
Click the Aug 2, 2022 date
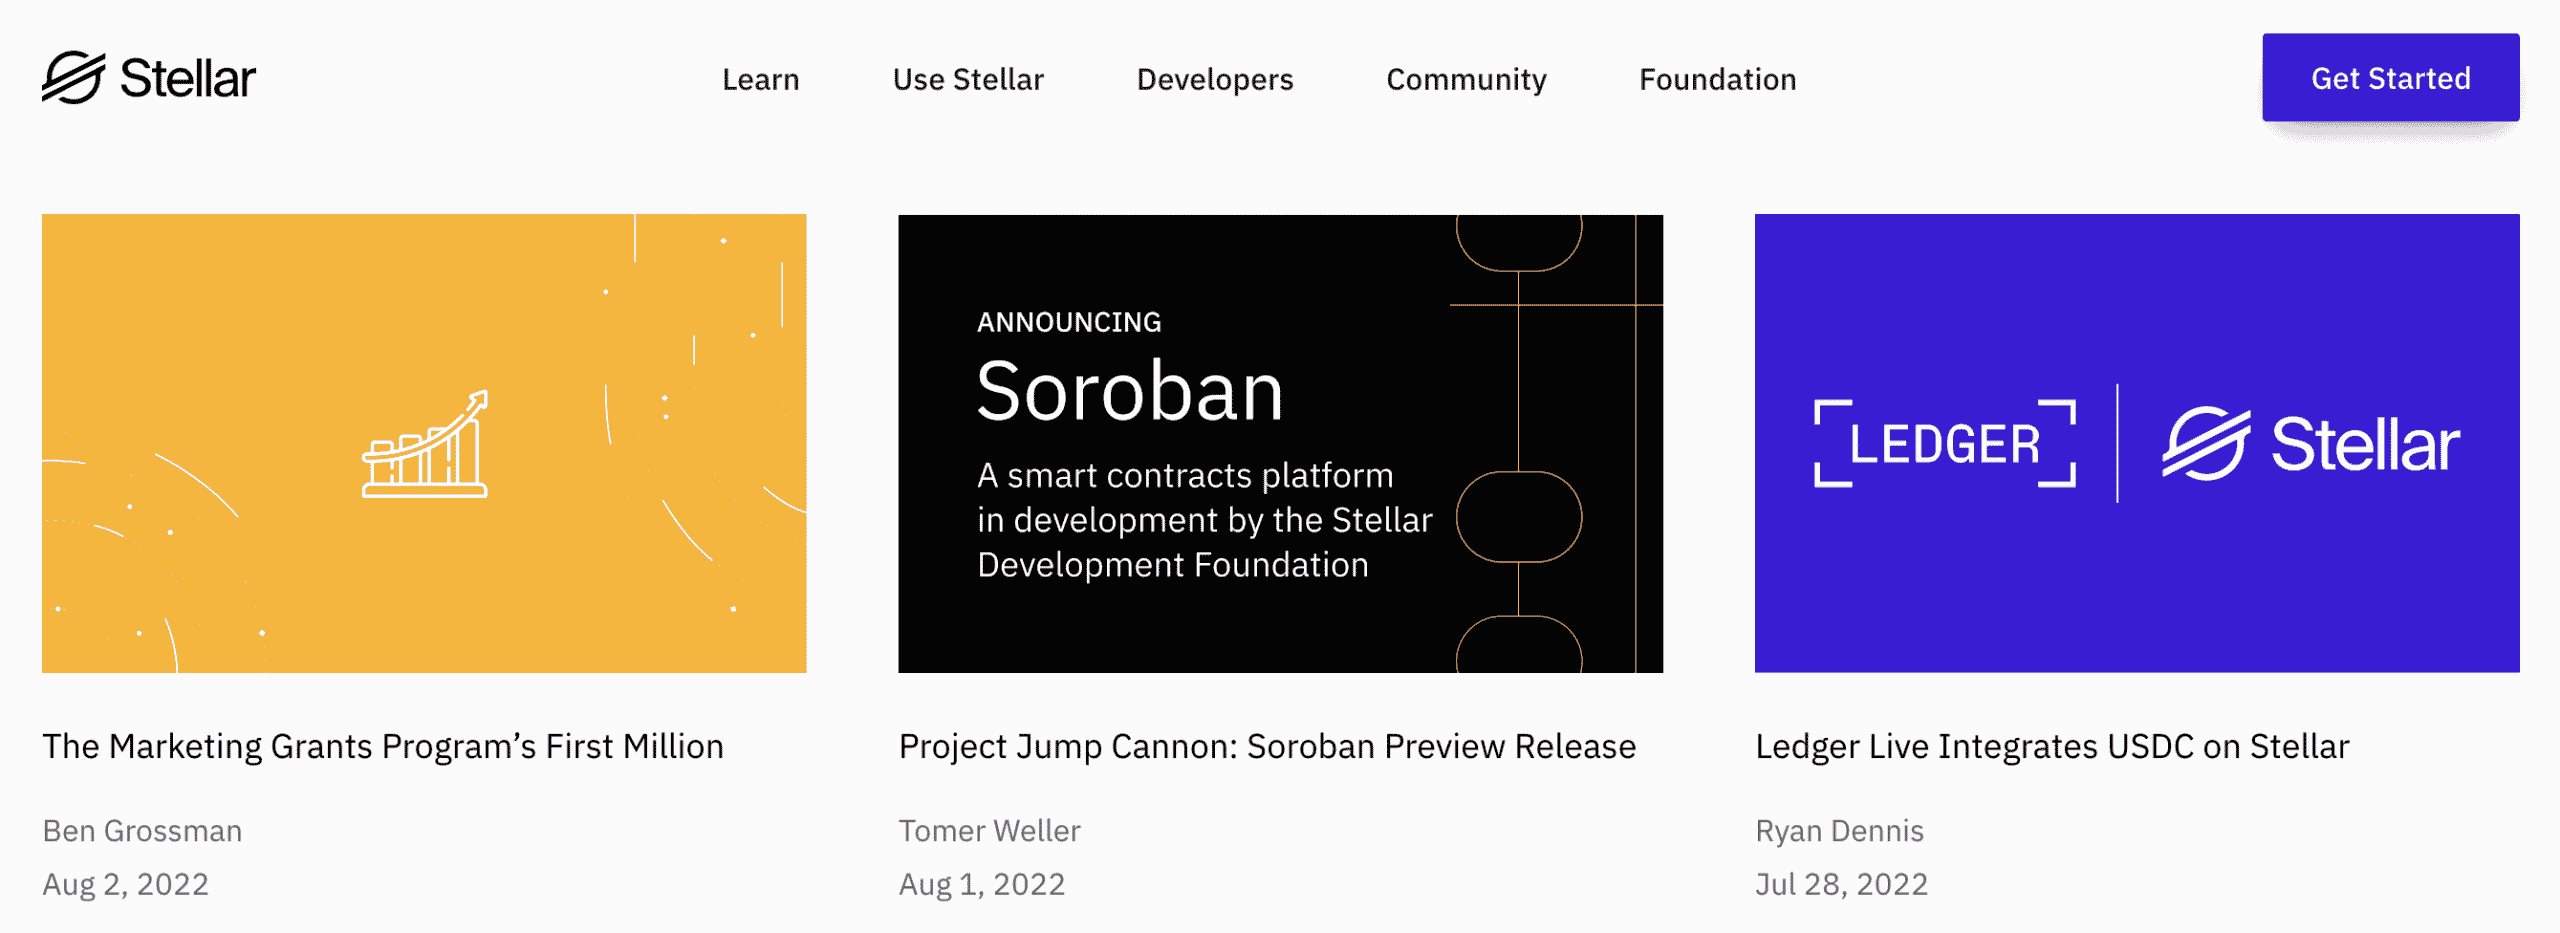(x=125, y=884)
